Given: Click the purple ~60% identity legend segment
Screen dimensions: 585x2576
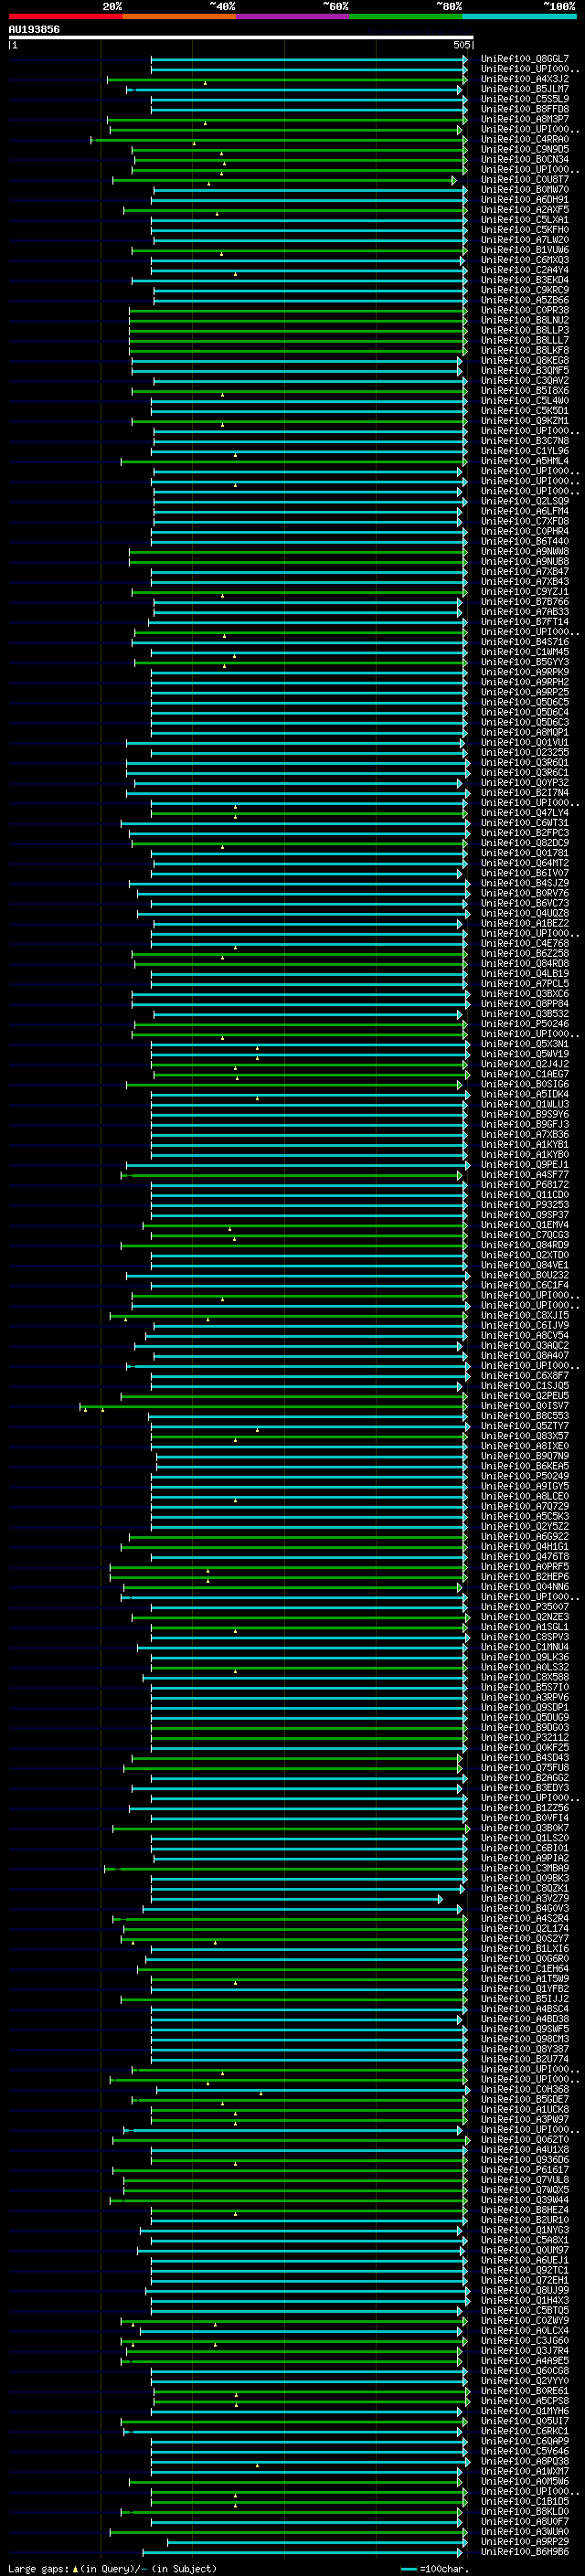Looking at the screenshot, I should click(293, 16).
